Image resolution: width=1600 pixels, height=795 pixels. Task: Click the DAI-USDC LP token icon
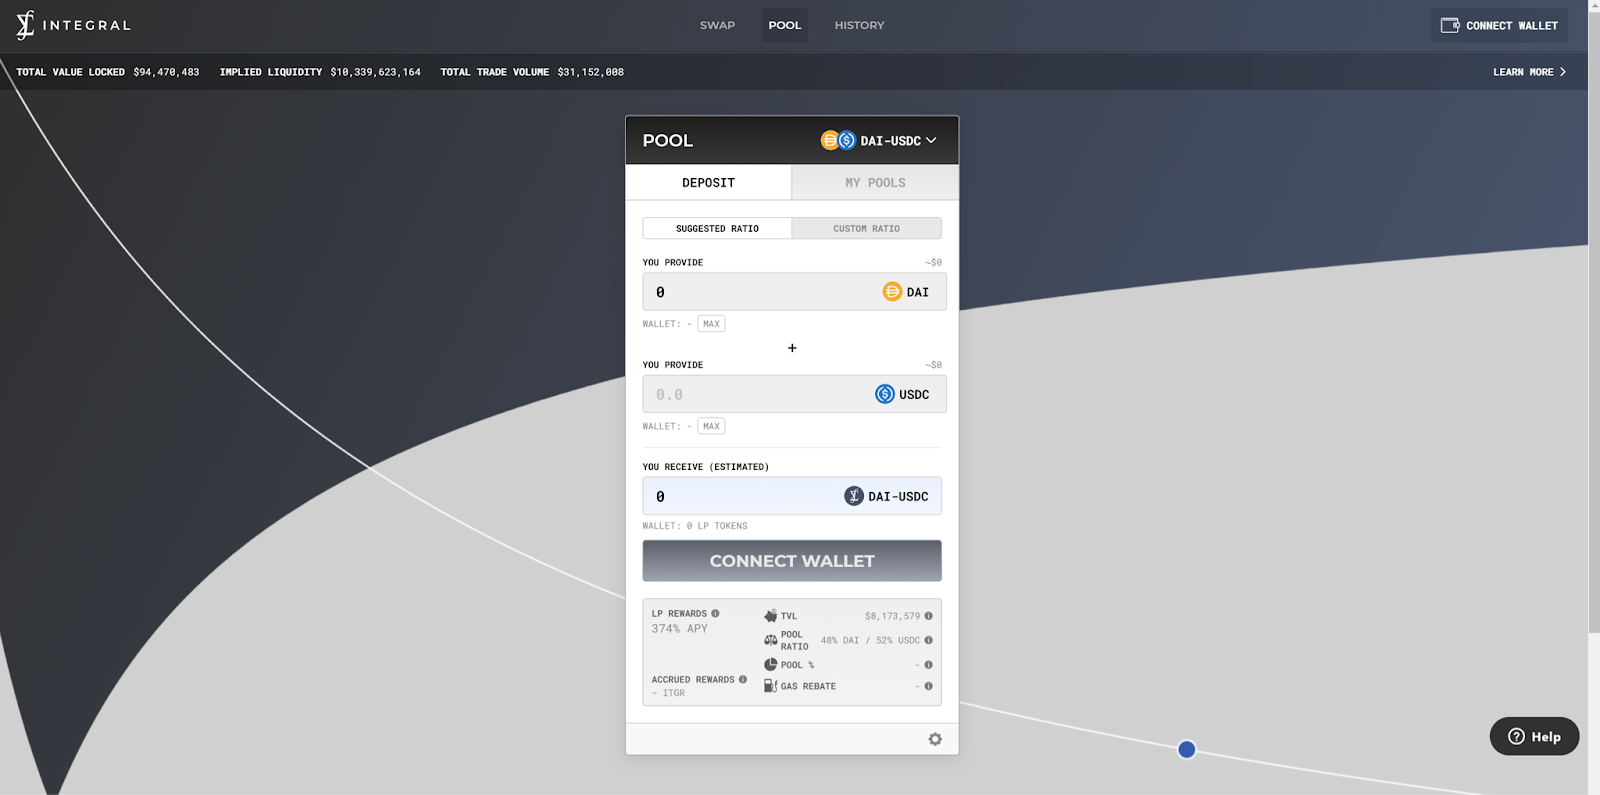(854, 496)
